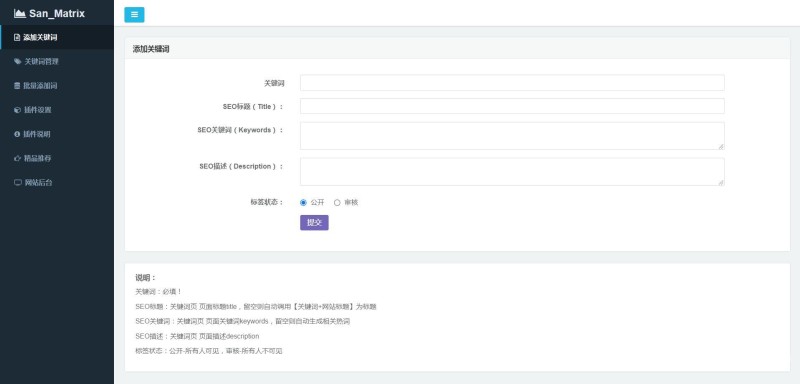Screen dimensions: 800x384
Task: Click the San_Matrix chart logo icon
Action: (x=20, y=13)
